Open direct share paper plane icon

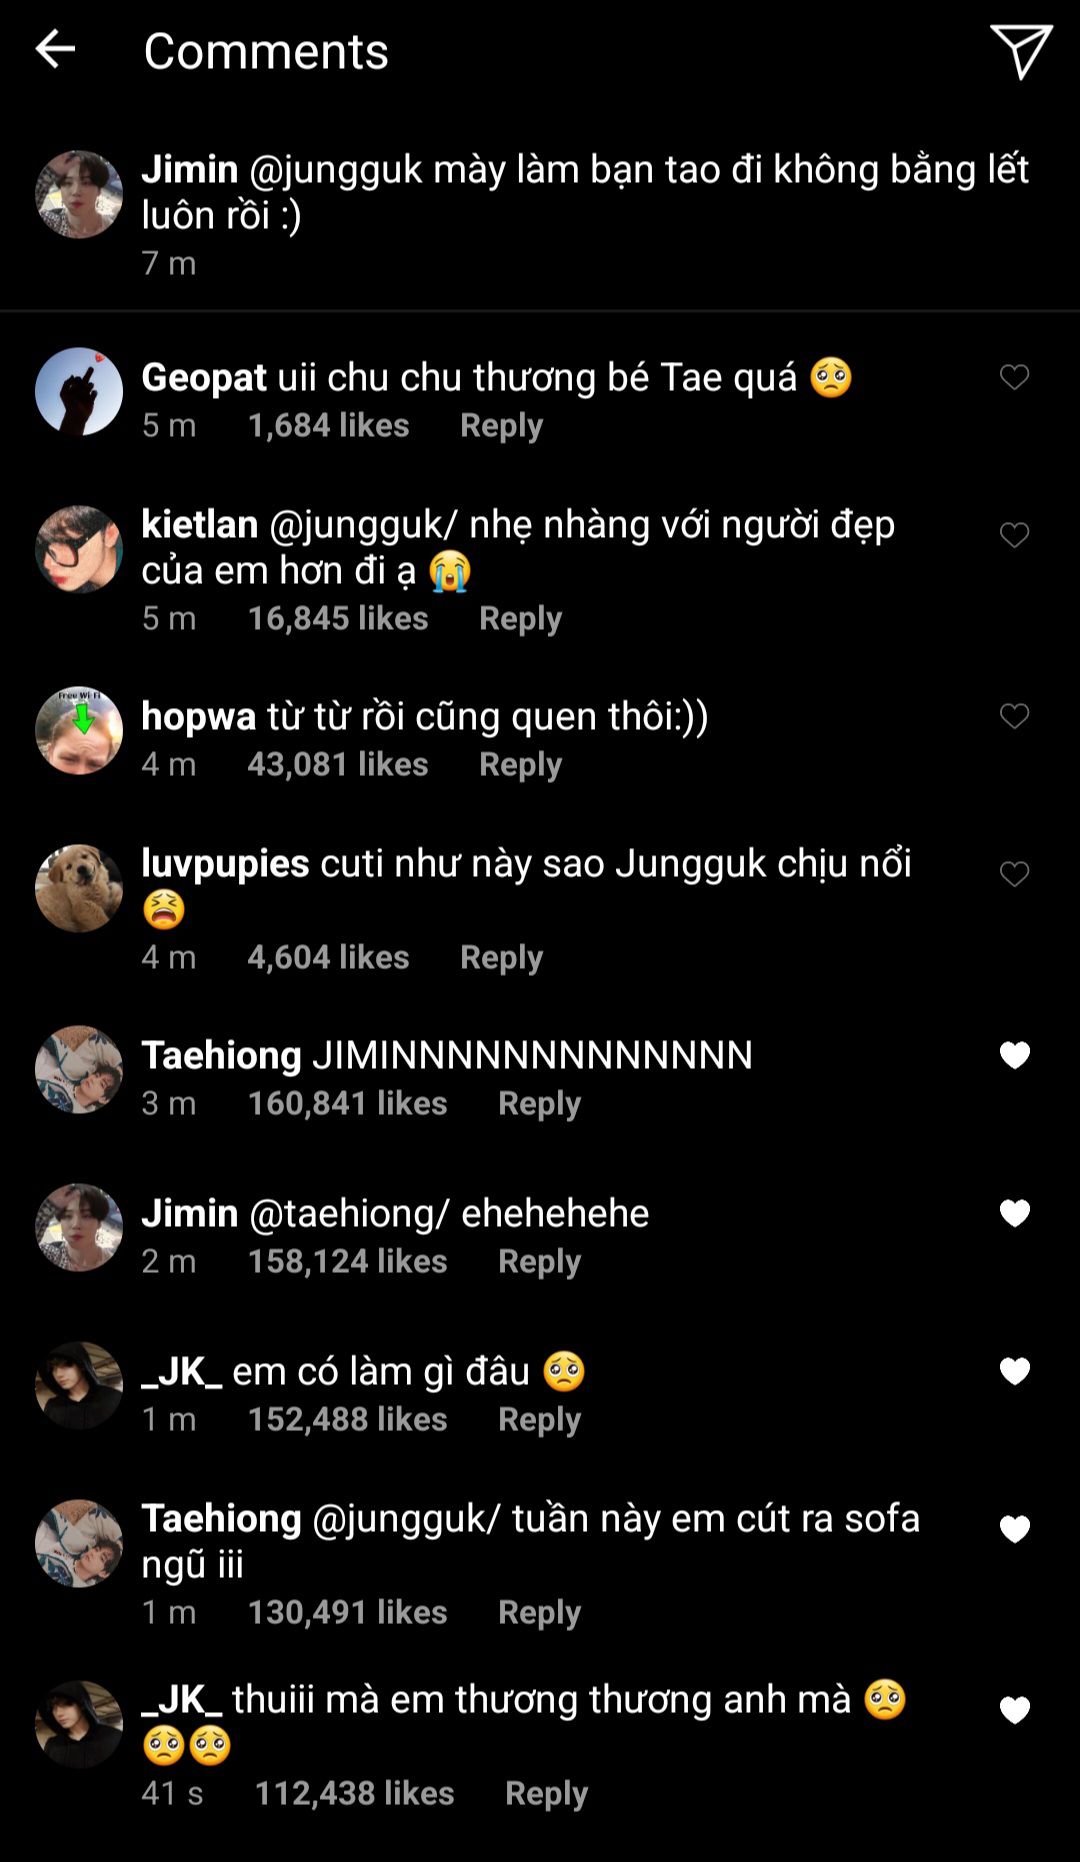click(x=1020, y=51)
